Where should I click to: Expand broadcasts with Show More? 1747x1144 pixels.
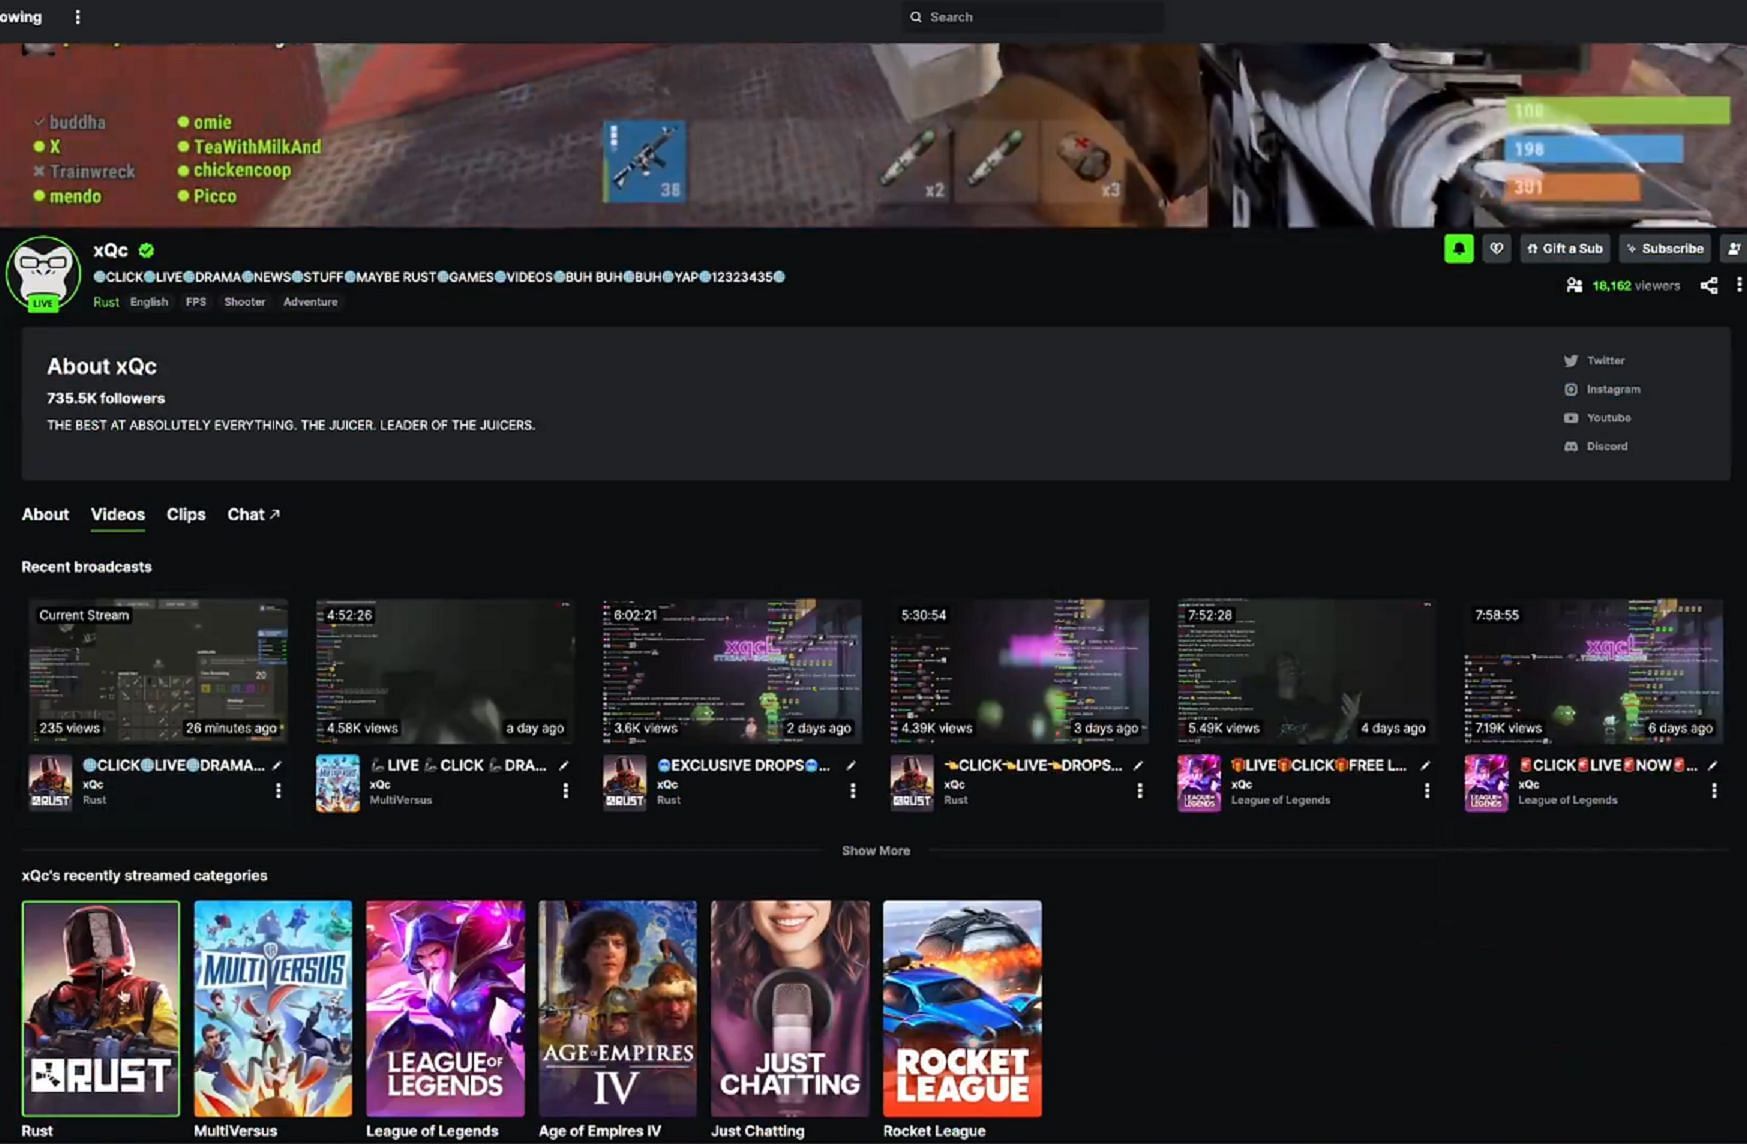(x=875, y=851)
